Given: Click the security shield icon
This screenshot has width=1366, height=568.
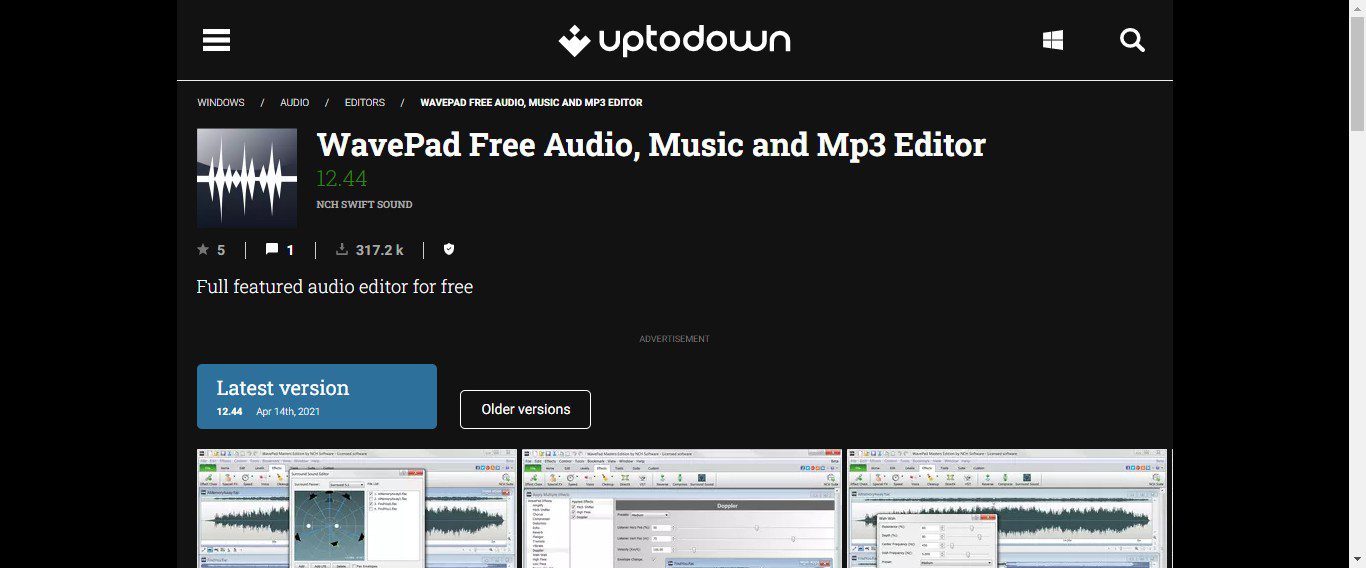Looking at the screenshot, I should pyautogui.click(x=449, y=250).
